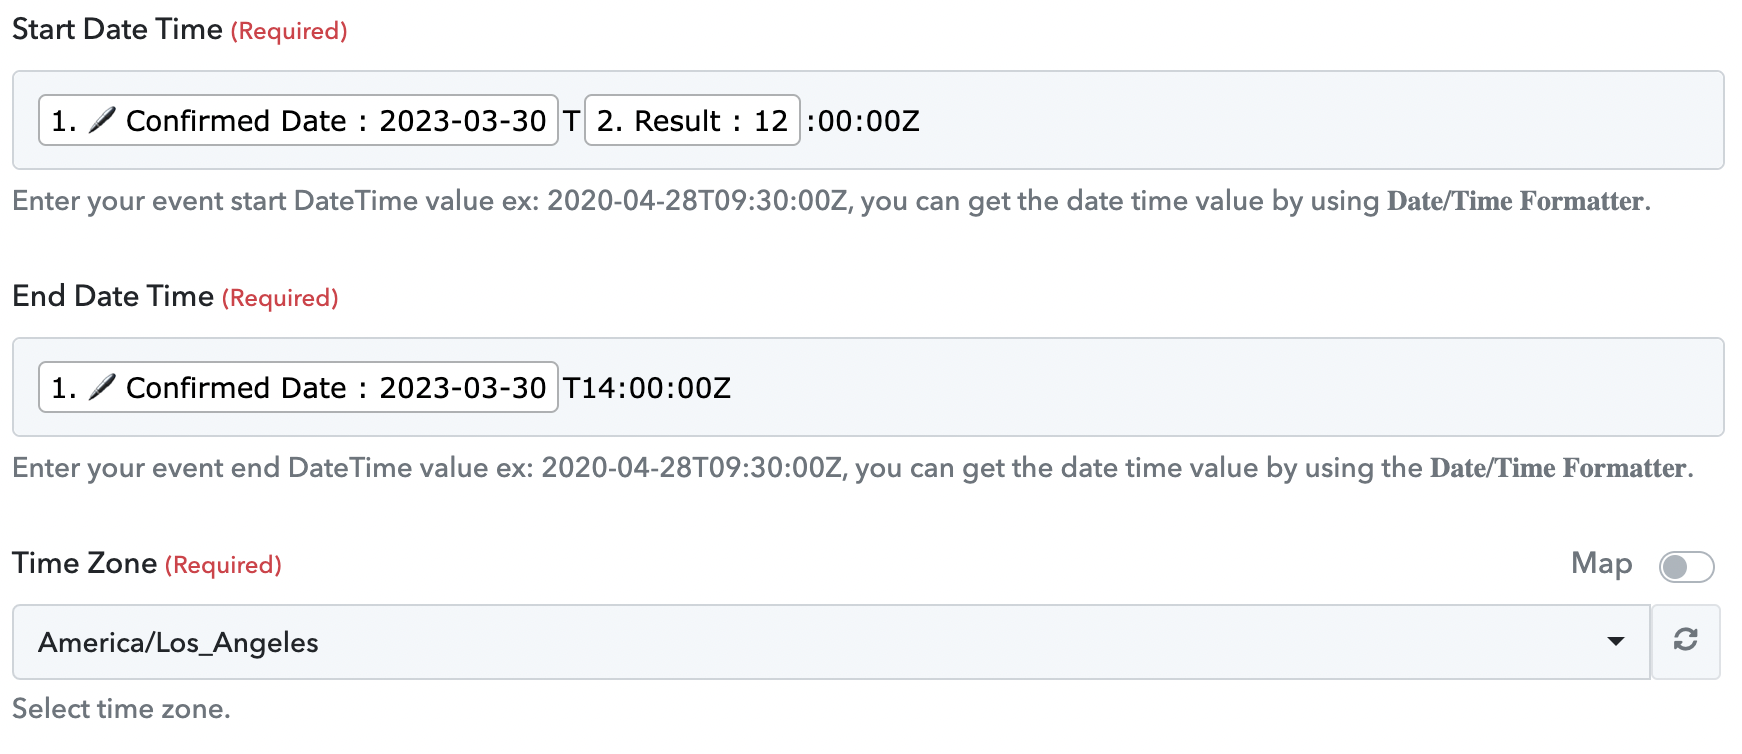
Task: Click the Map label next to toggle
Action: point(1601,564)
